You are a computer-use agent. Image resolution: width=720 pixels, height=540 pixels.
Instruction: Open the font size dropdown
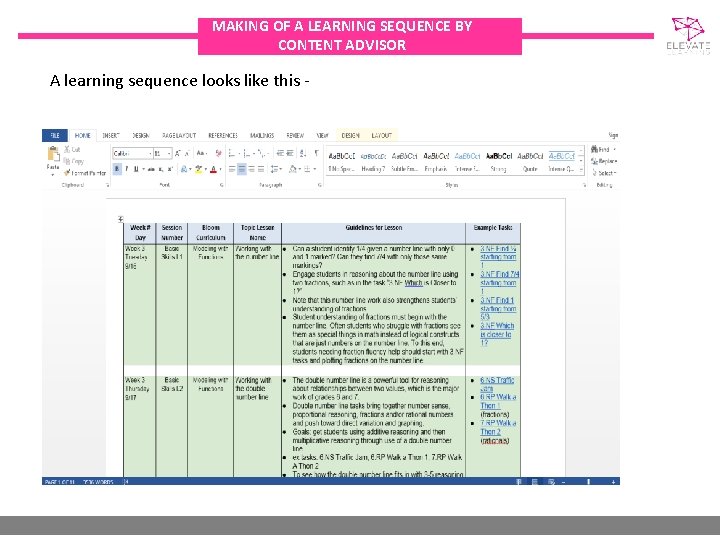point(169,153)
